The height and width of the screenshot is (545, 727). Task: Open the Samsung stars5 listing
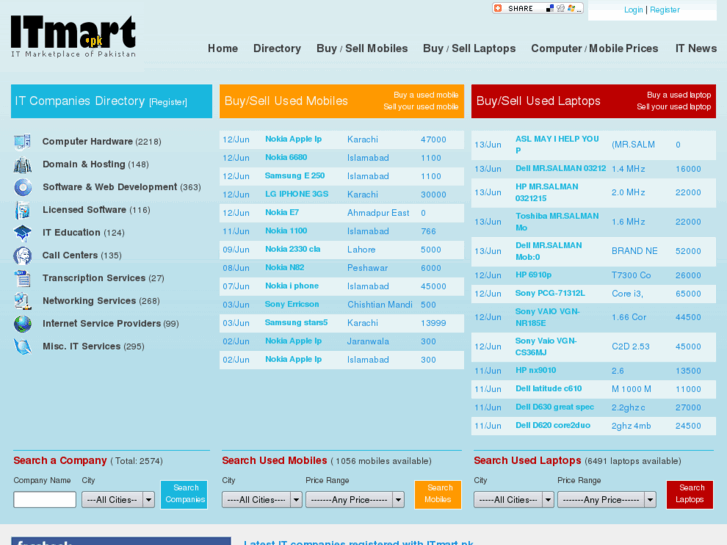[296, 322]
